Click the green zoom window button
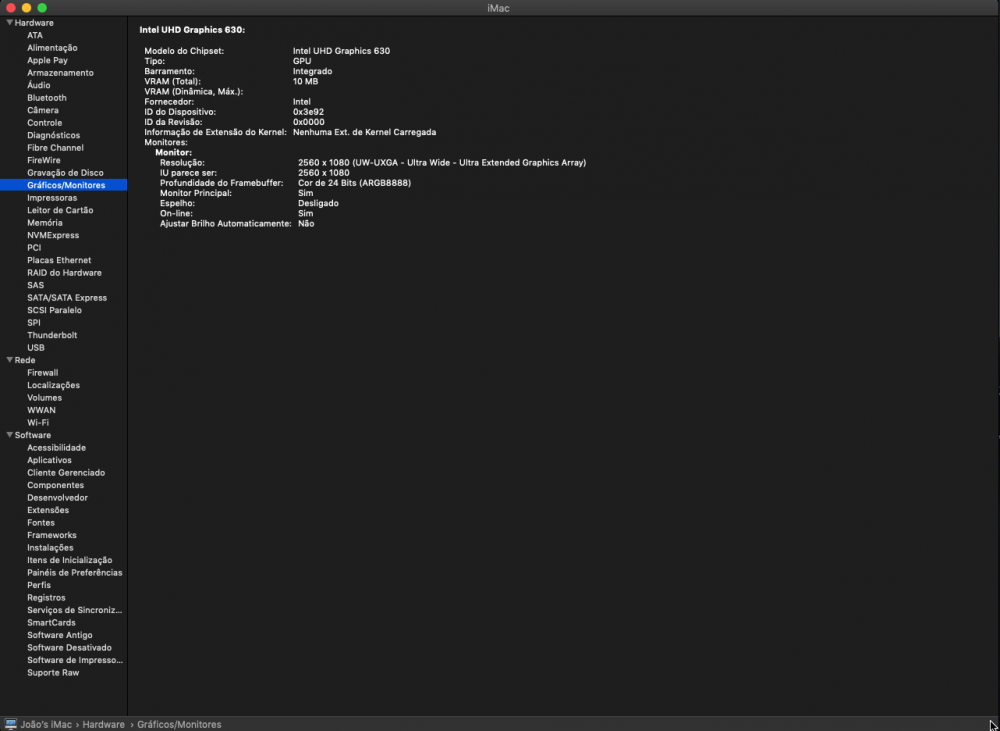This screenshot has width=1000, height=731. tap(42, 8)
